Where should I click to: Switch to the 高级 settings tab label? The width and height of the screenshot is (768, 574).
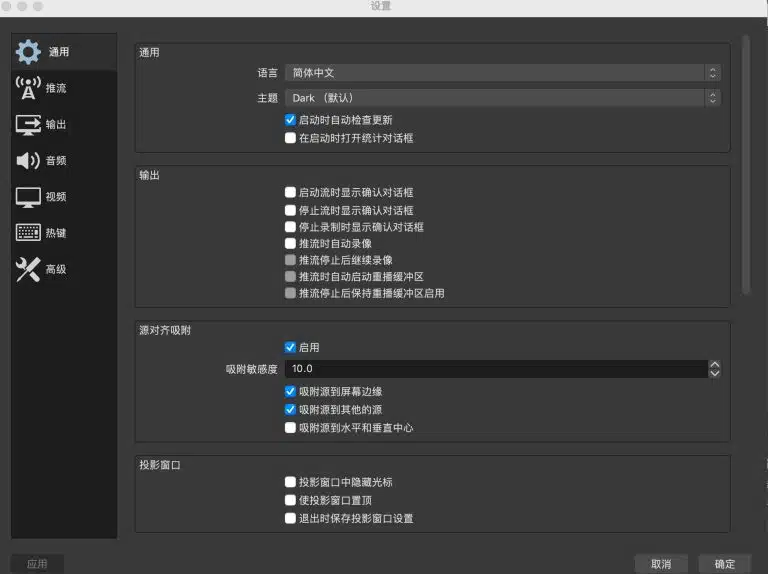[x=56, y=269]
